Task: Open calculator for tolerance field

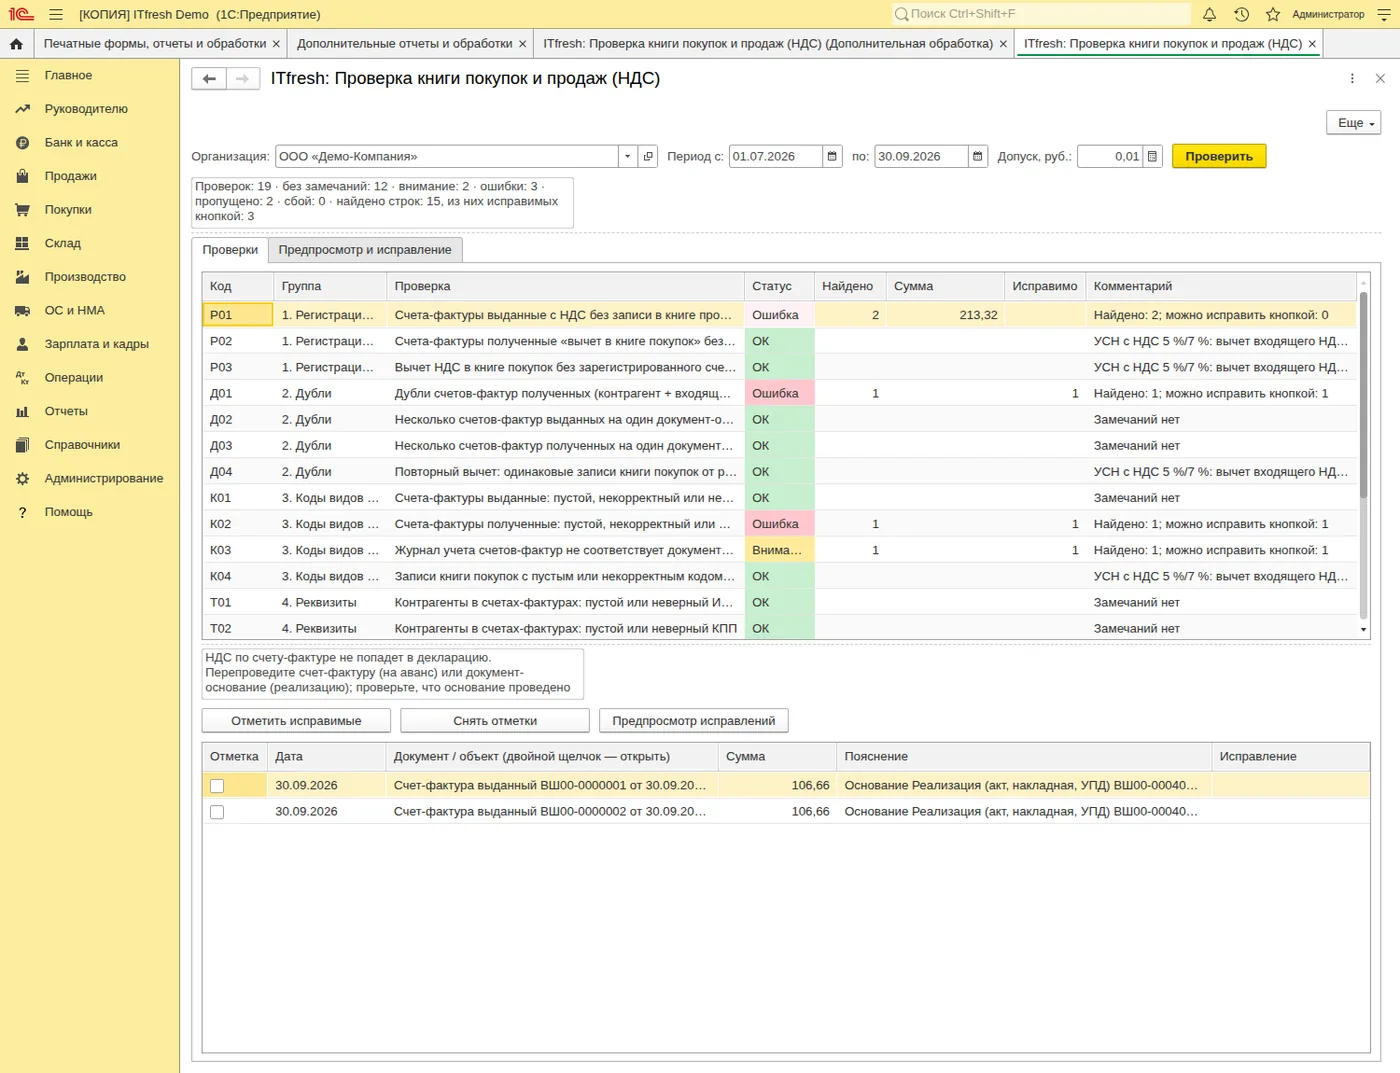Action: pyautogui.click(x=1152, y=156)
